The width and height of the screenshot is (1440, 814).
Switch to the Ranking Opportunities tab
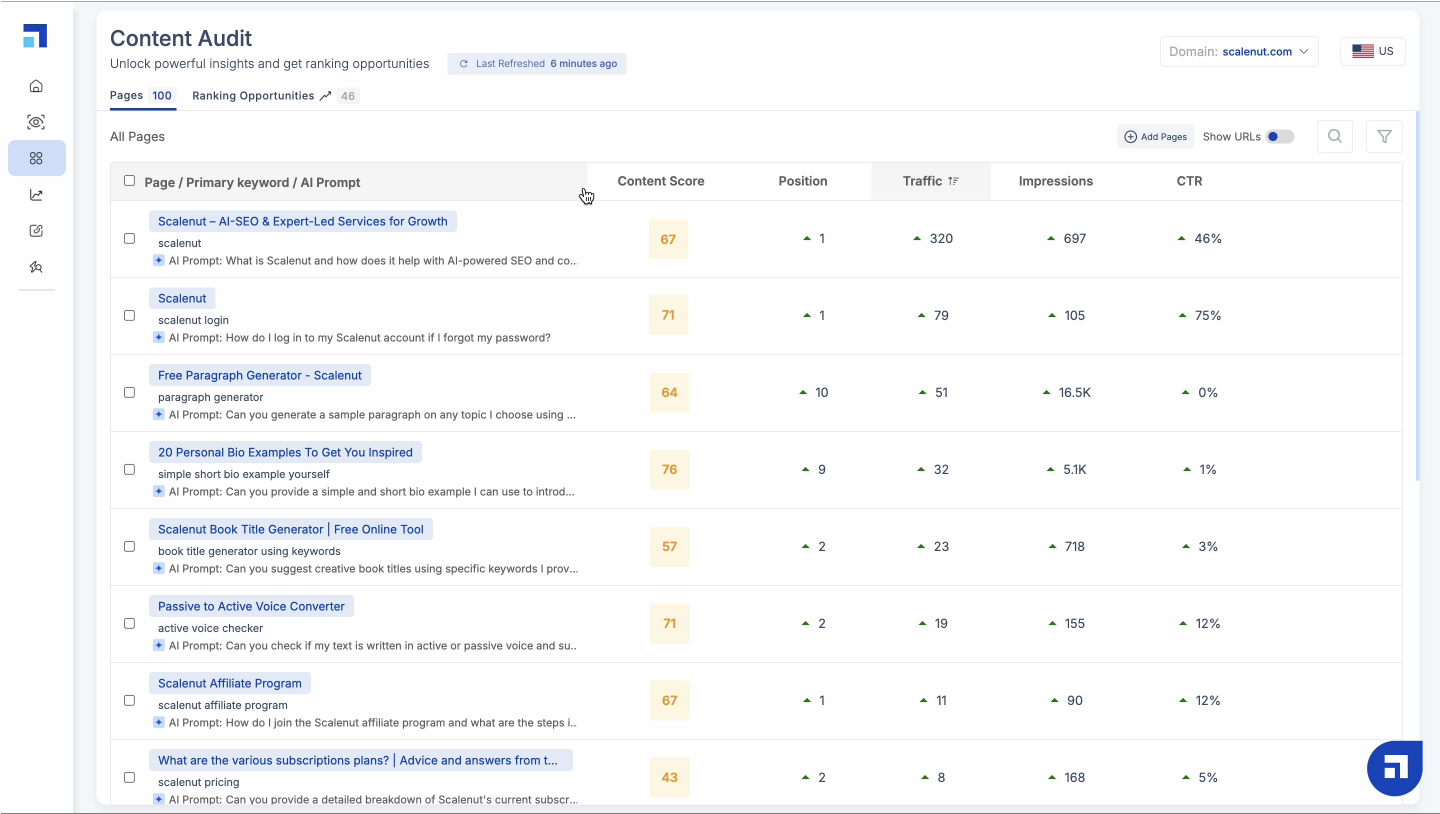click(x=275, y=96)
